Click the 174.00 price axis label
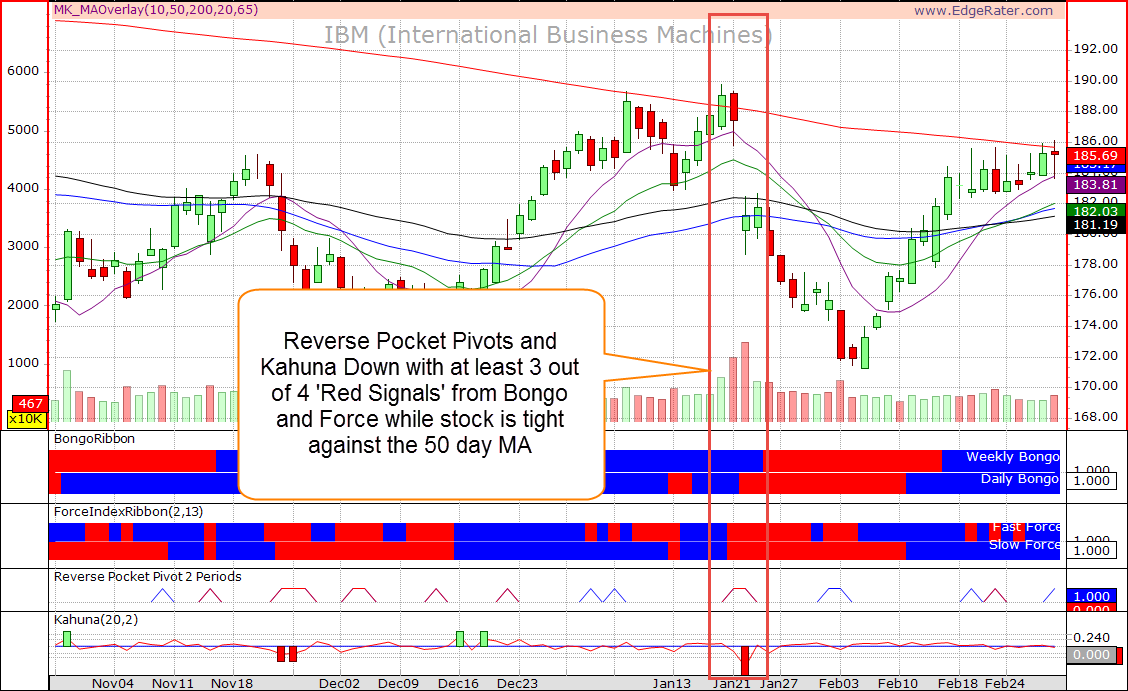 [1096, 325]
